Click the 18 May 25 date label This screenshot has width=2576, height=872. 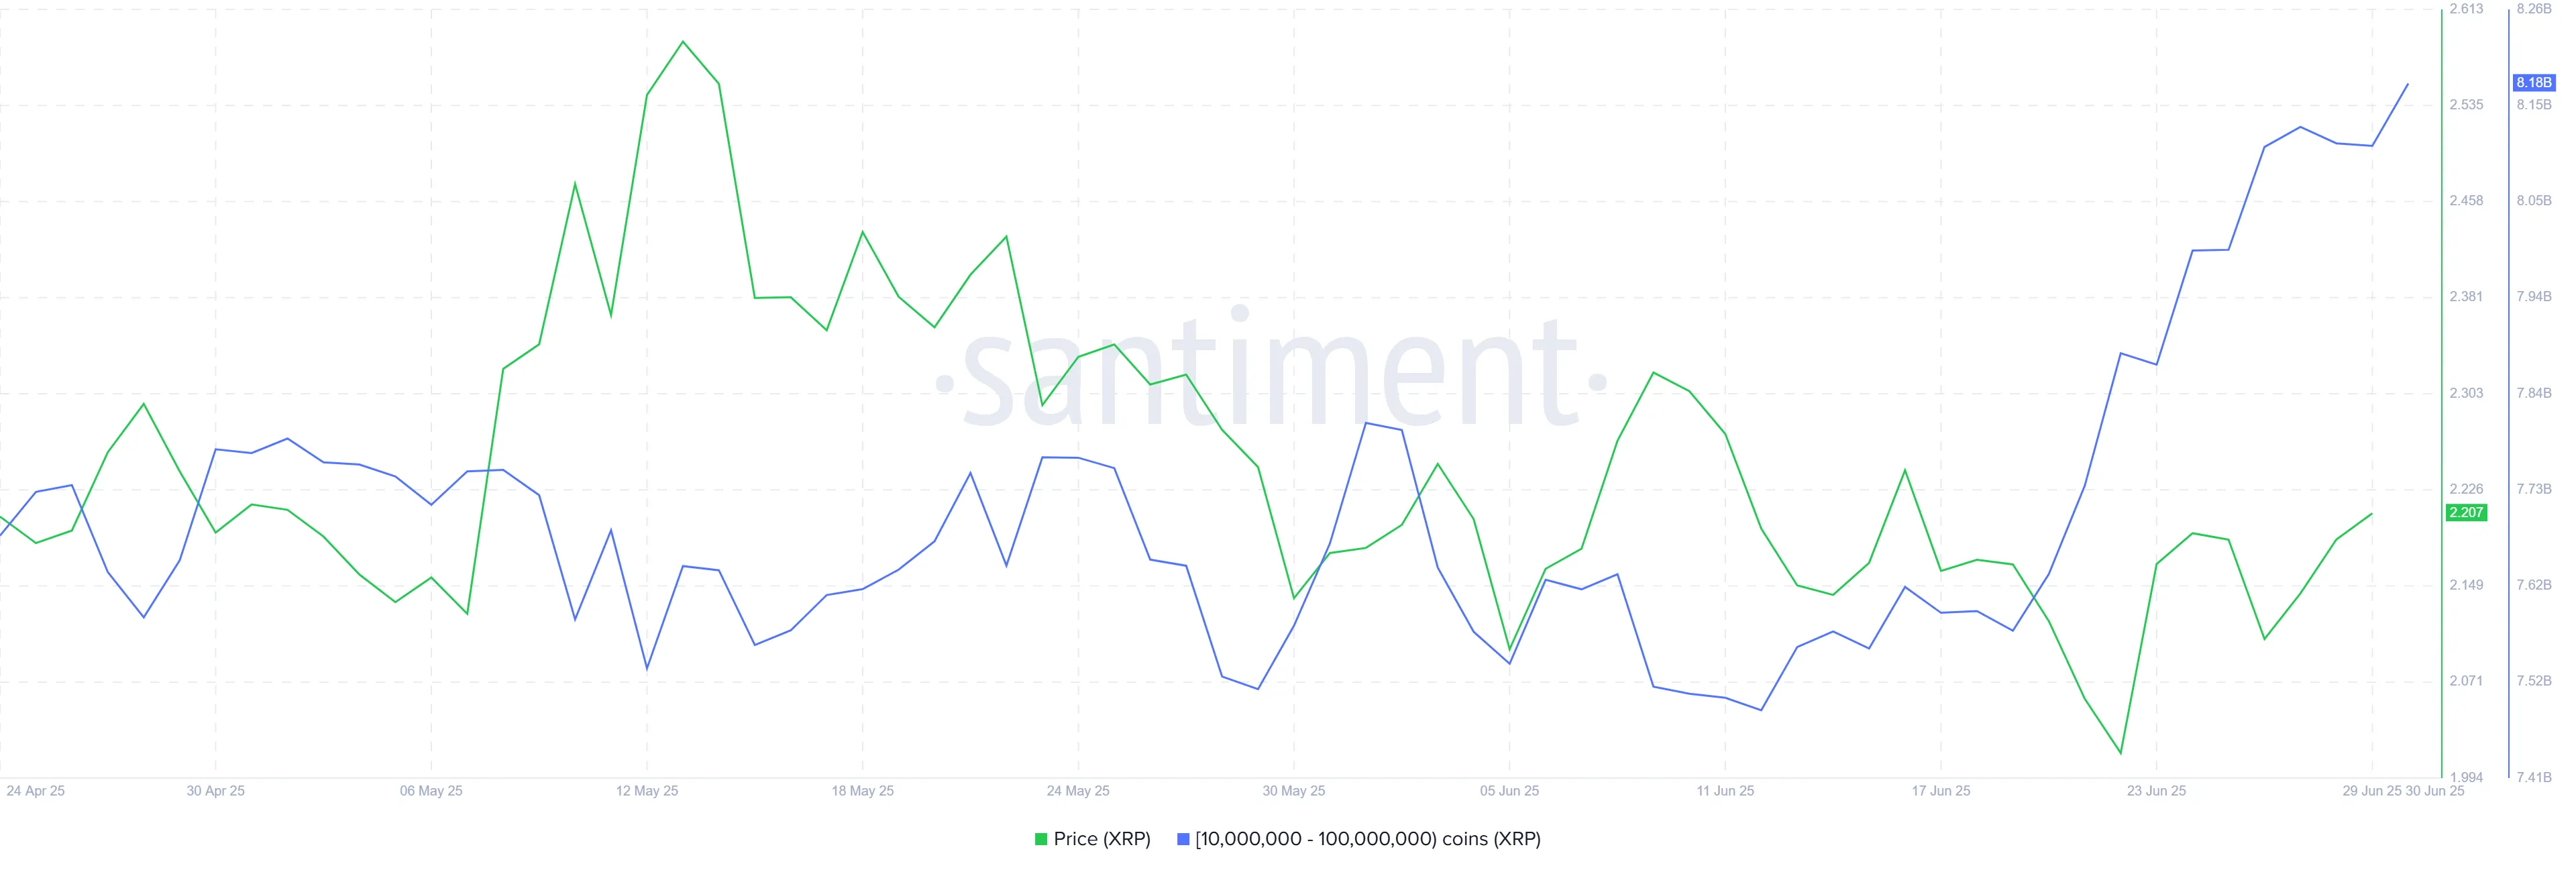863,791
